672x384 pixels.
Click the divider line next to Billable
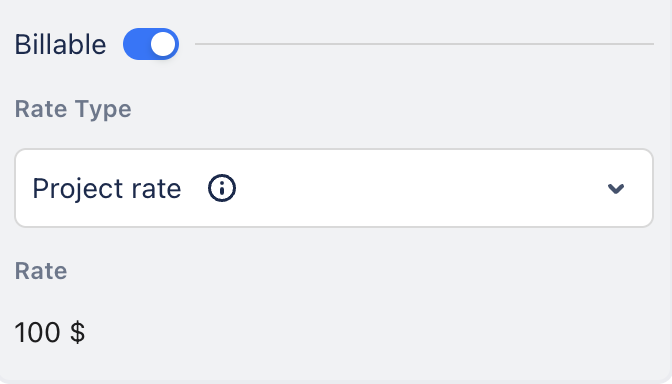[424, 44]
